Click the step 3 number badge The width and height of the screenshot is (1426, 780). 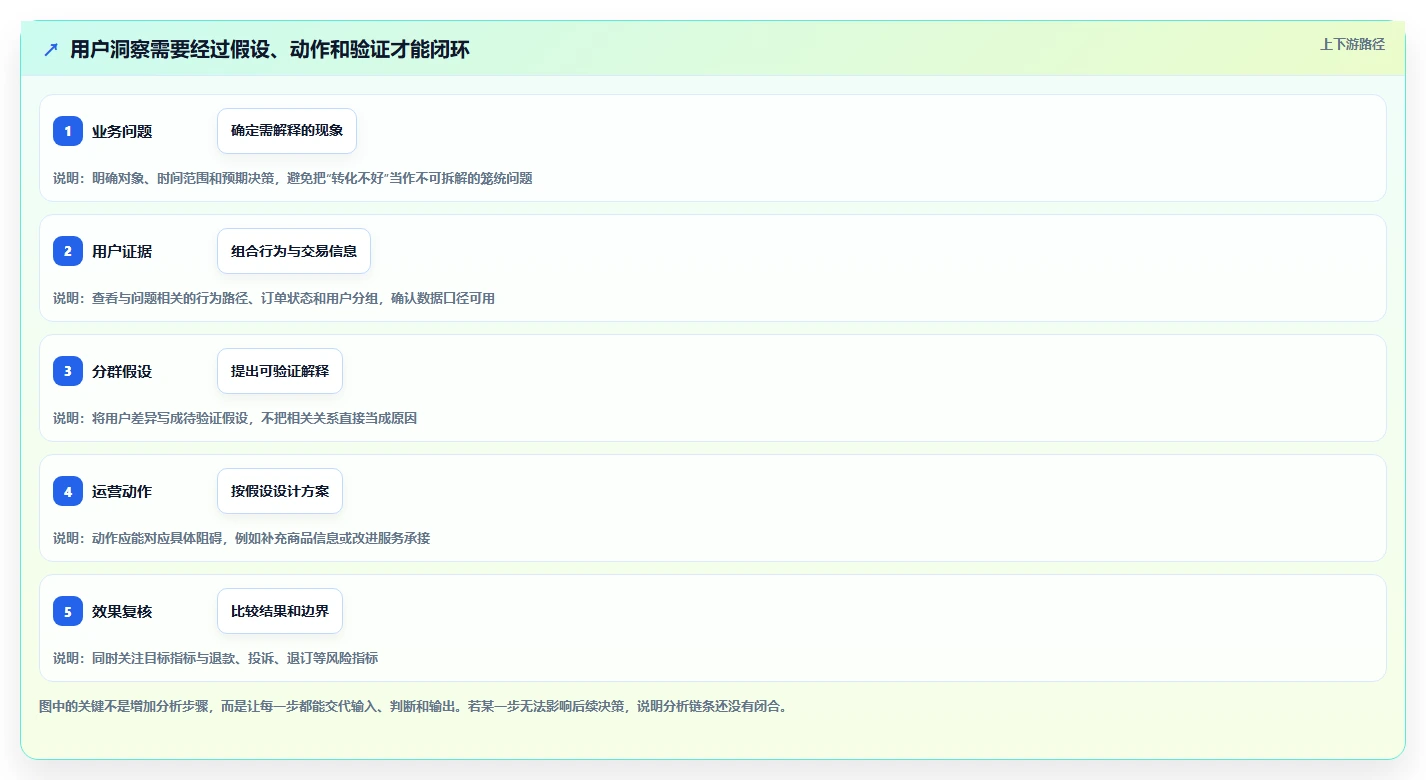(68, 371)
